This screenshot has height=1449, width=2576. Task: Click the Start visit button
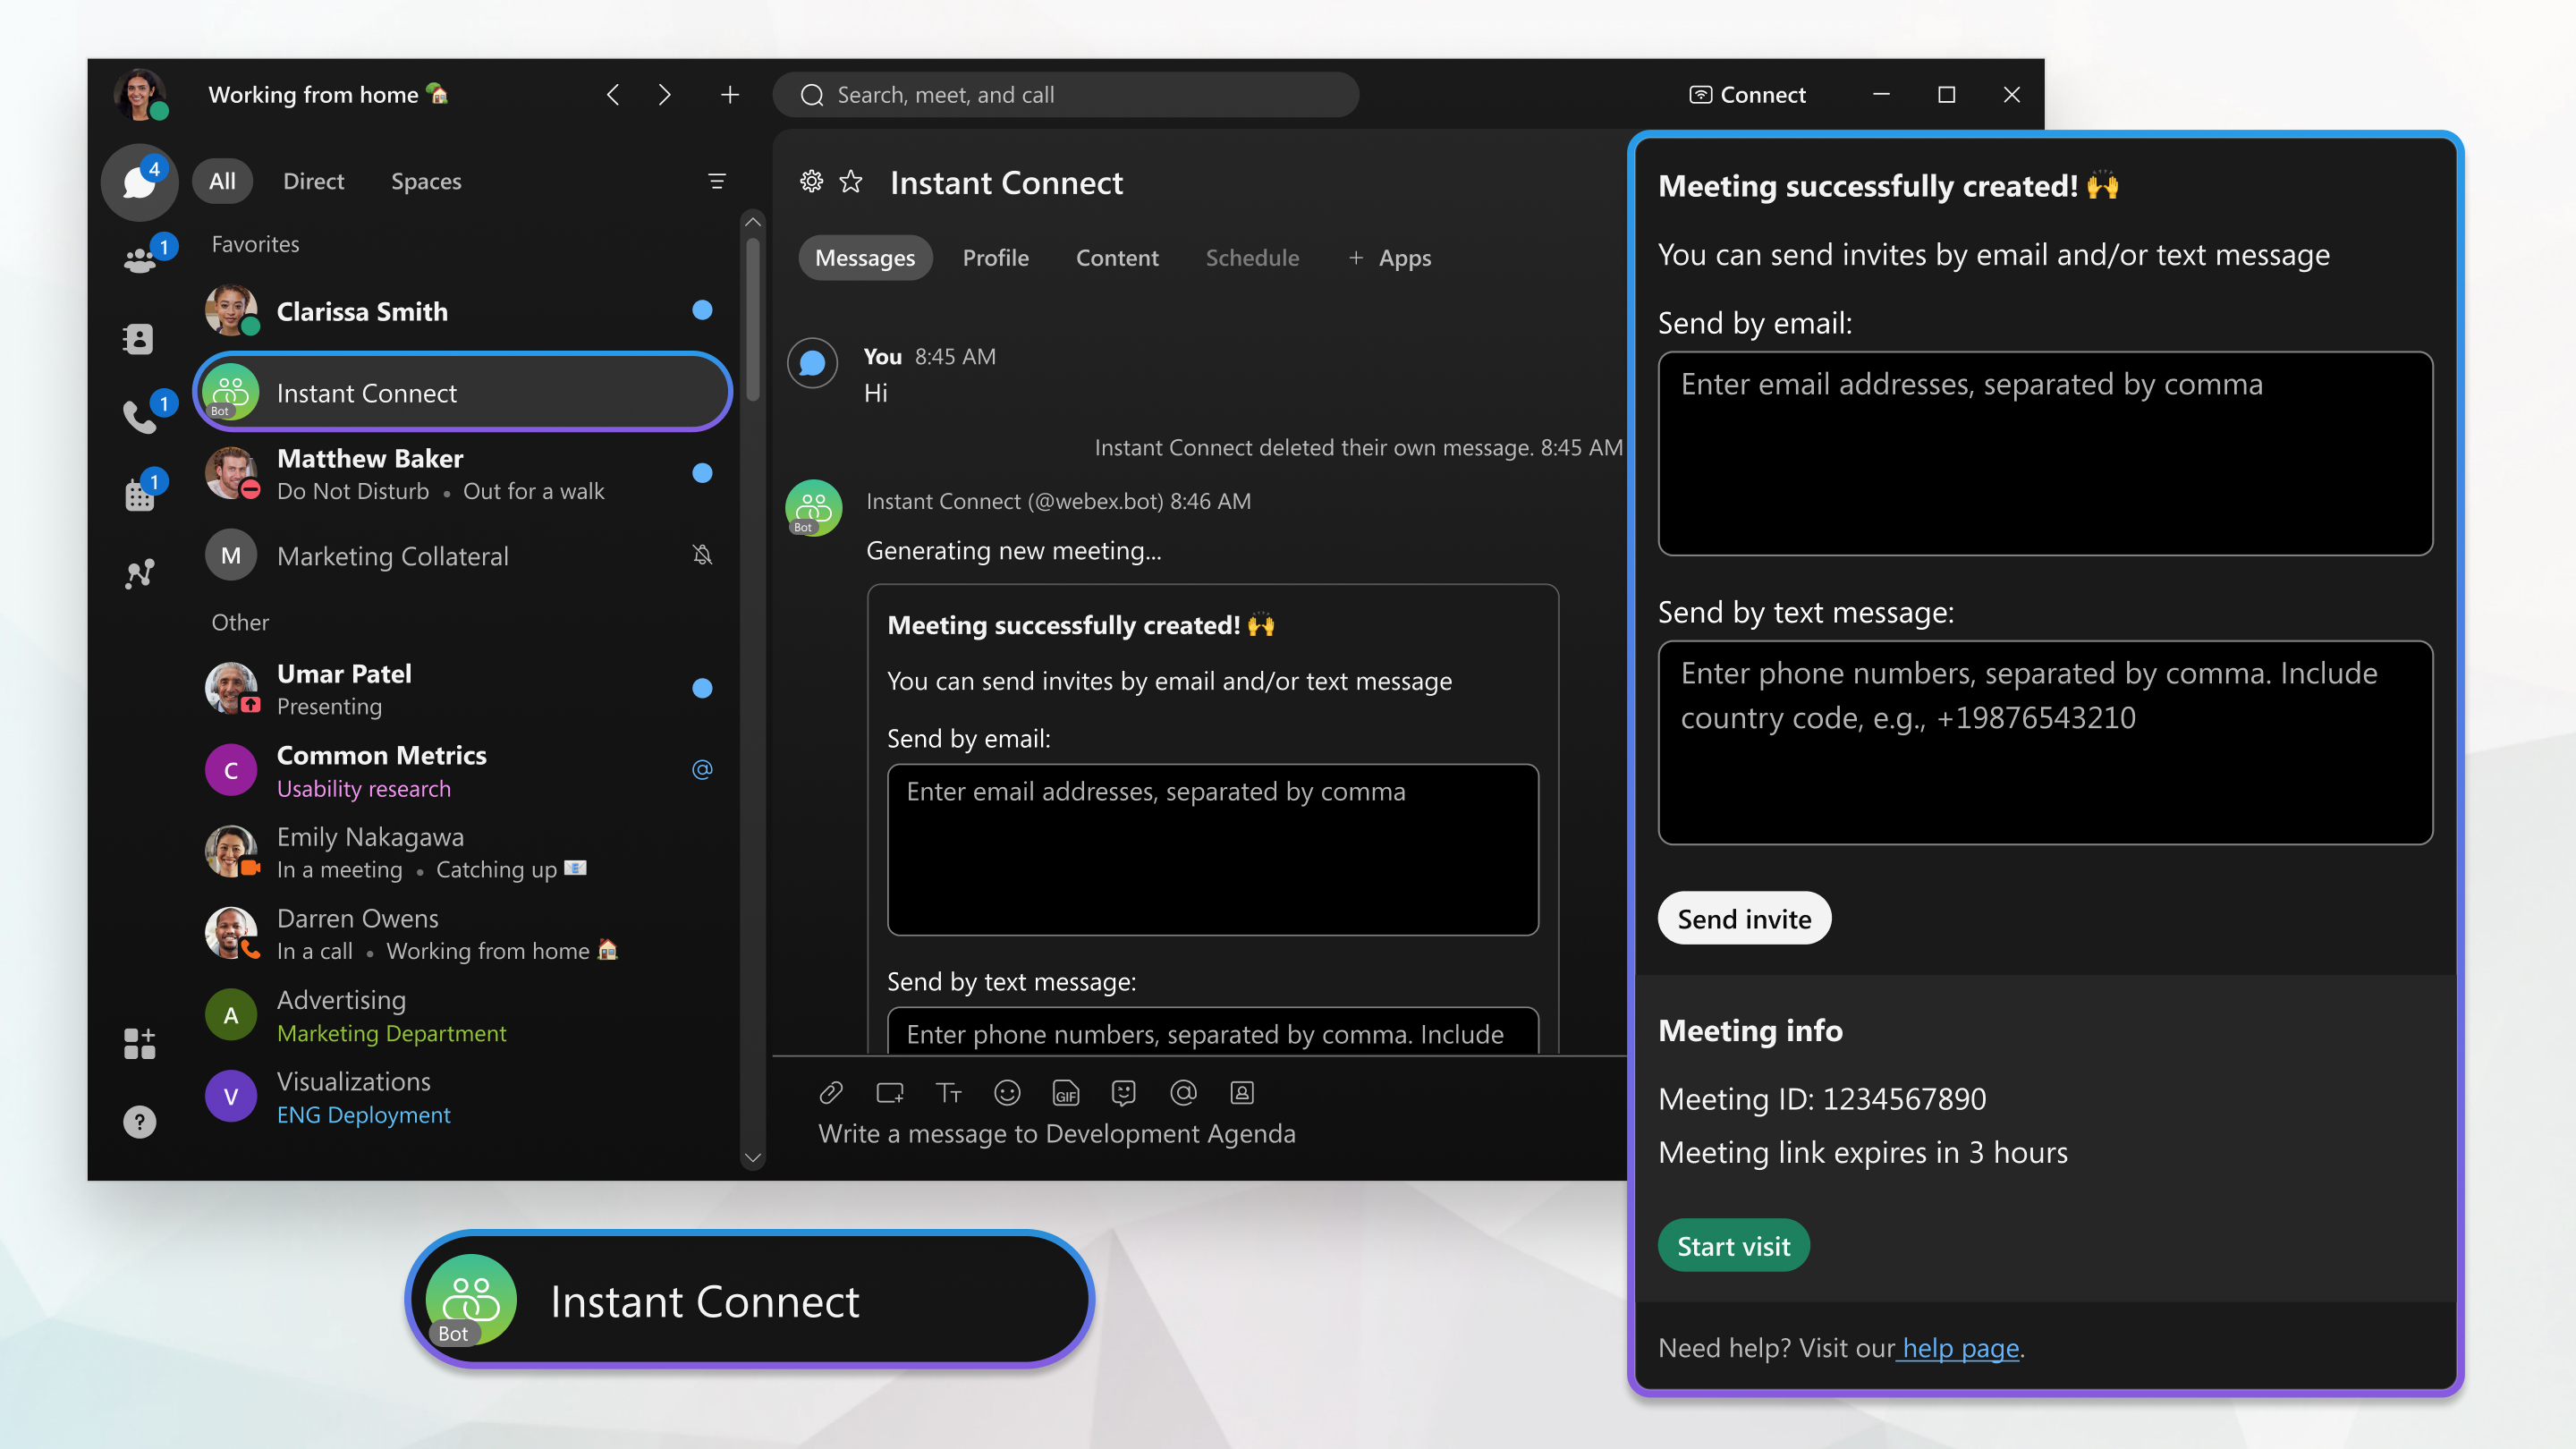[x=1733, y=1246]
